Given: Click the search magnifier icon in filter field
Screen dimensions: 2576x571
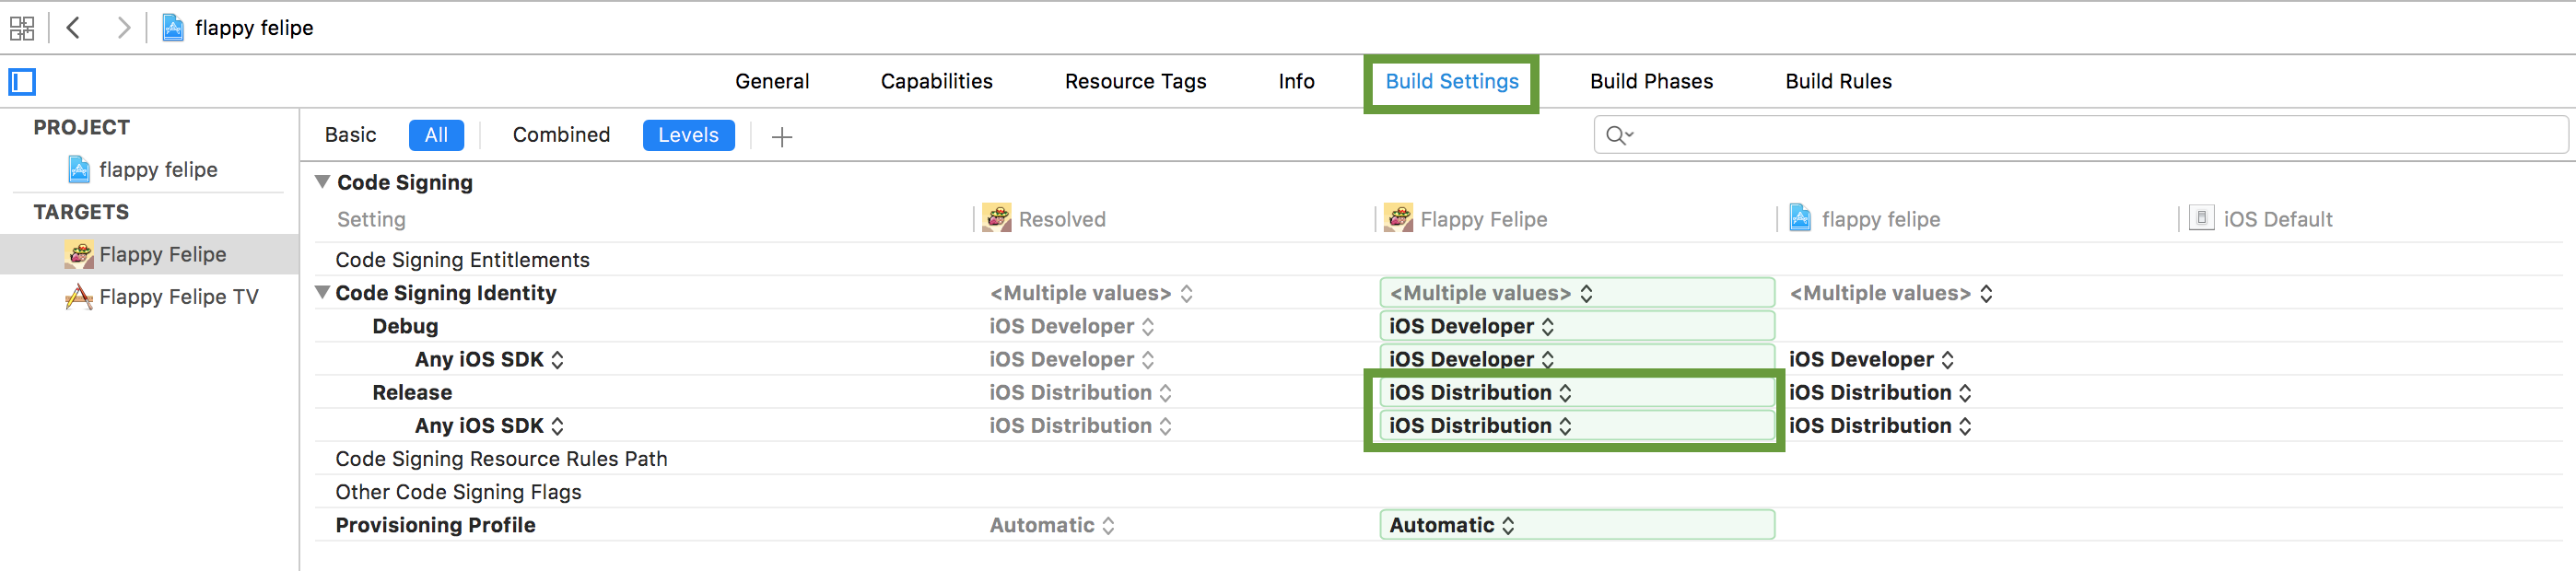Looking at the screenshot, I should (x=1617, y=135).
